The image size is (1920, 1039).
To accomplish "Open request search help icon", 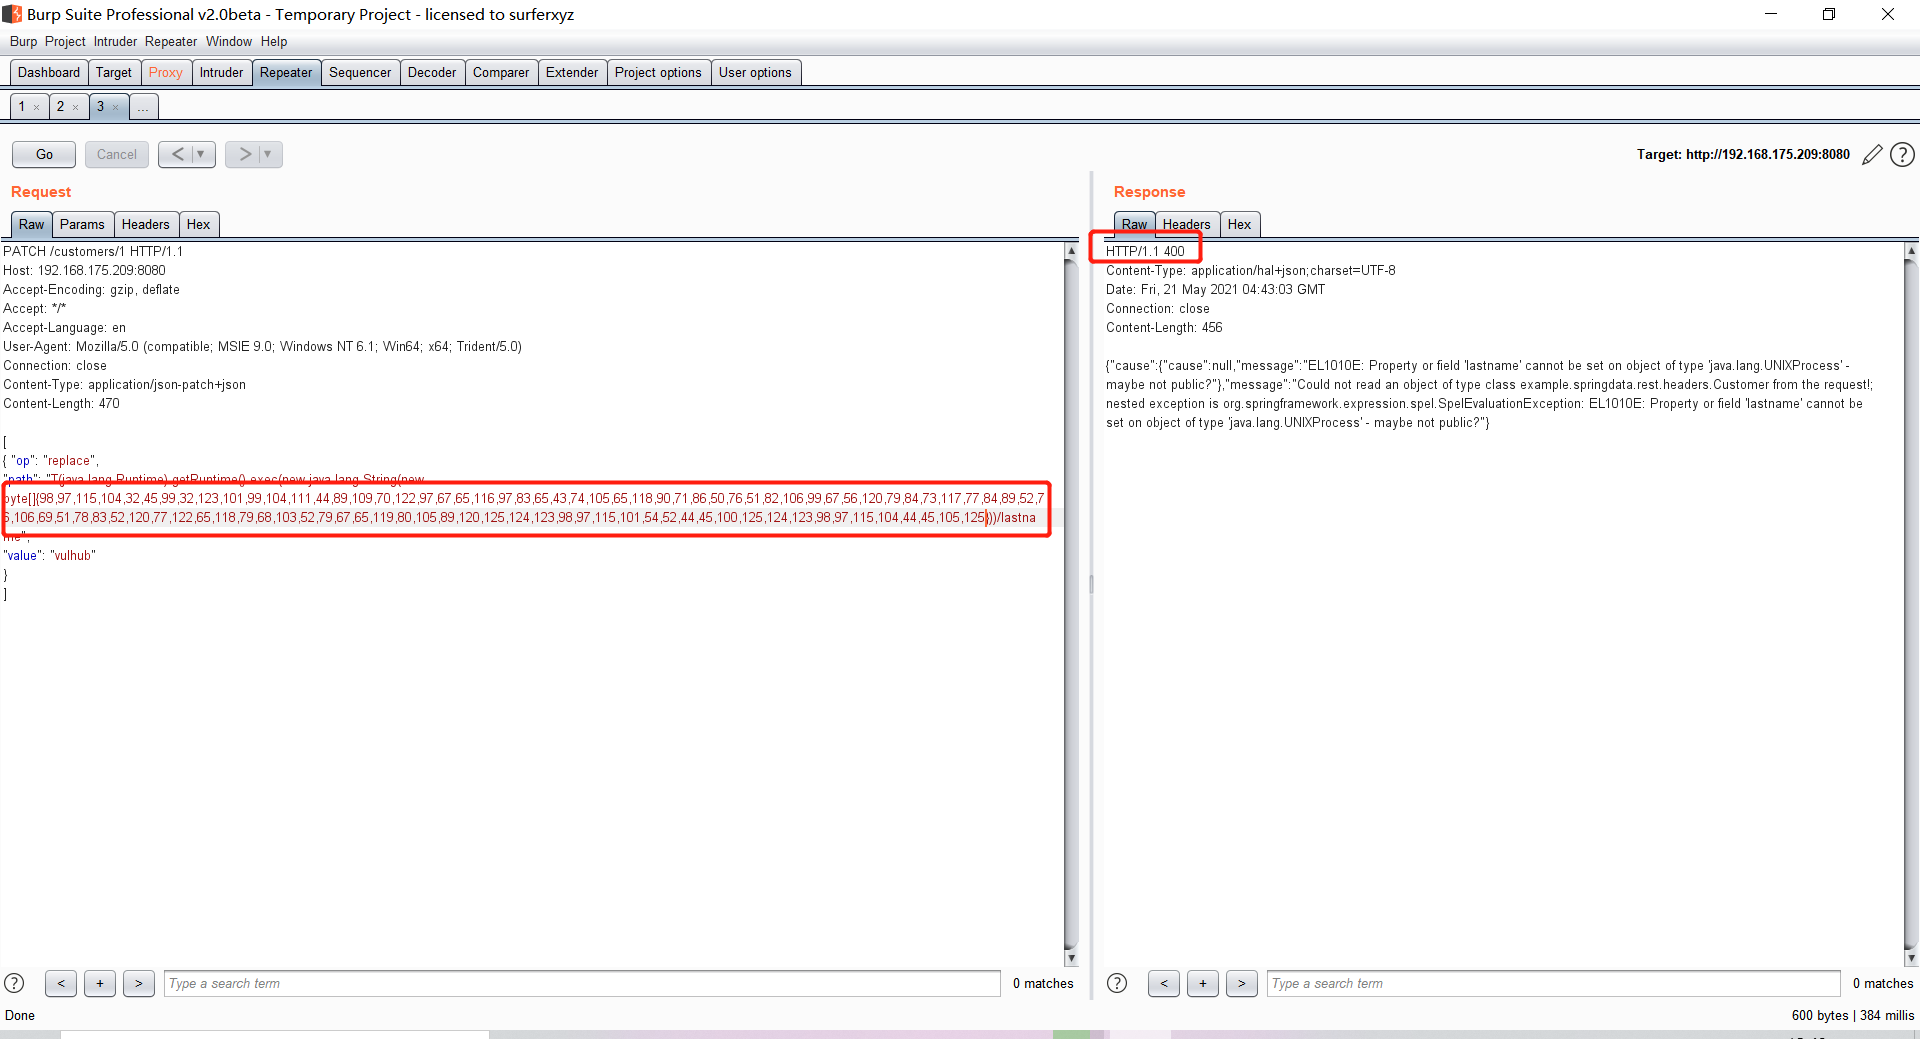I will (14, 983).
